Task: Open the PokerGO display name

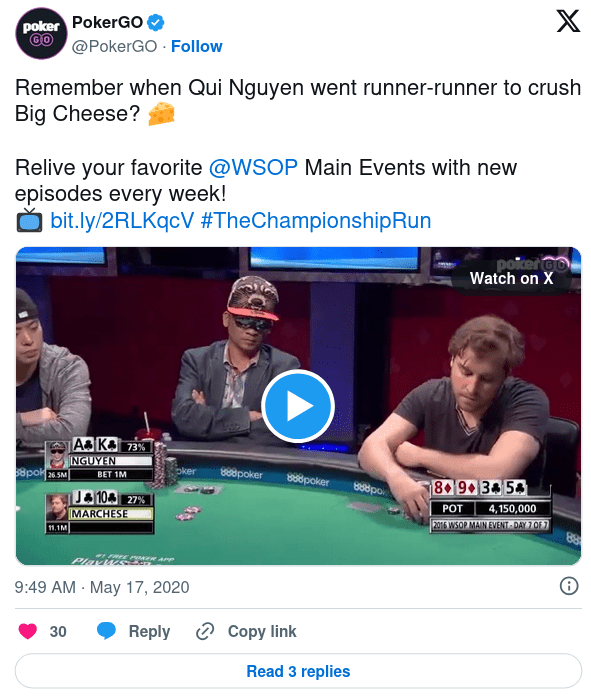Action: click(108, 22)
